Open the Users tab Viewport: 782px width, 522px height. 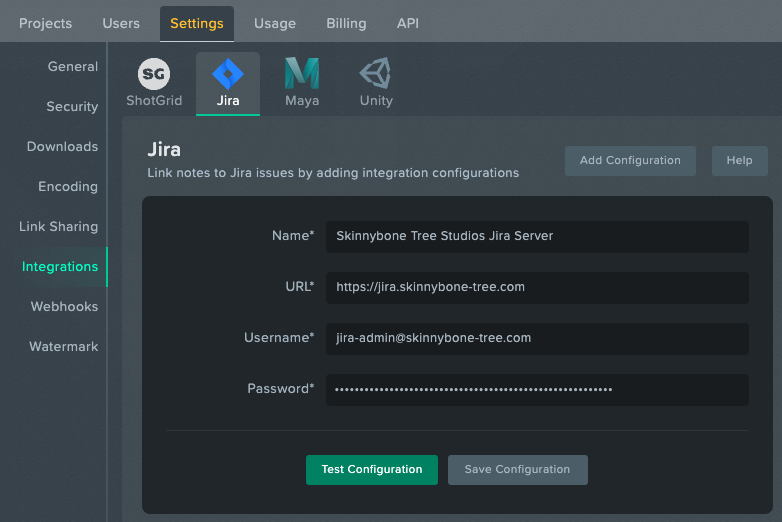(x=121, y=23)
